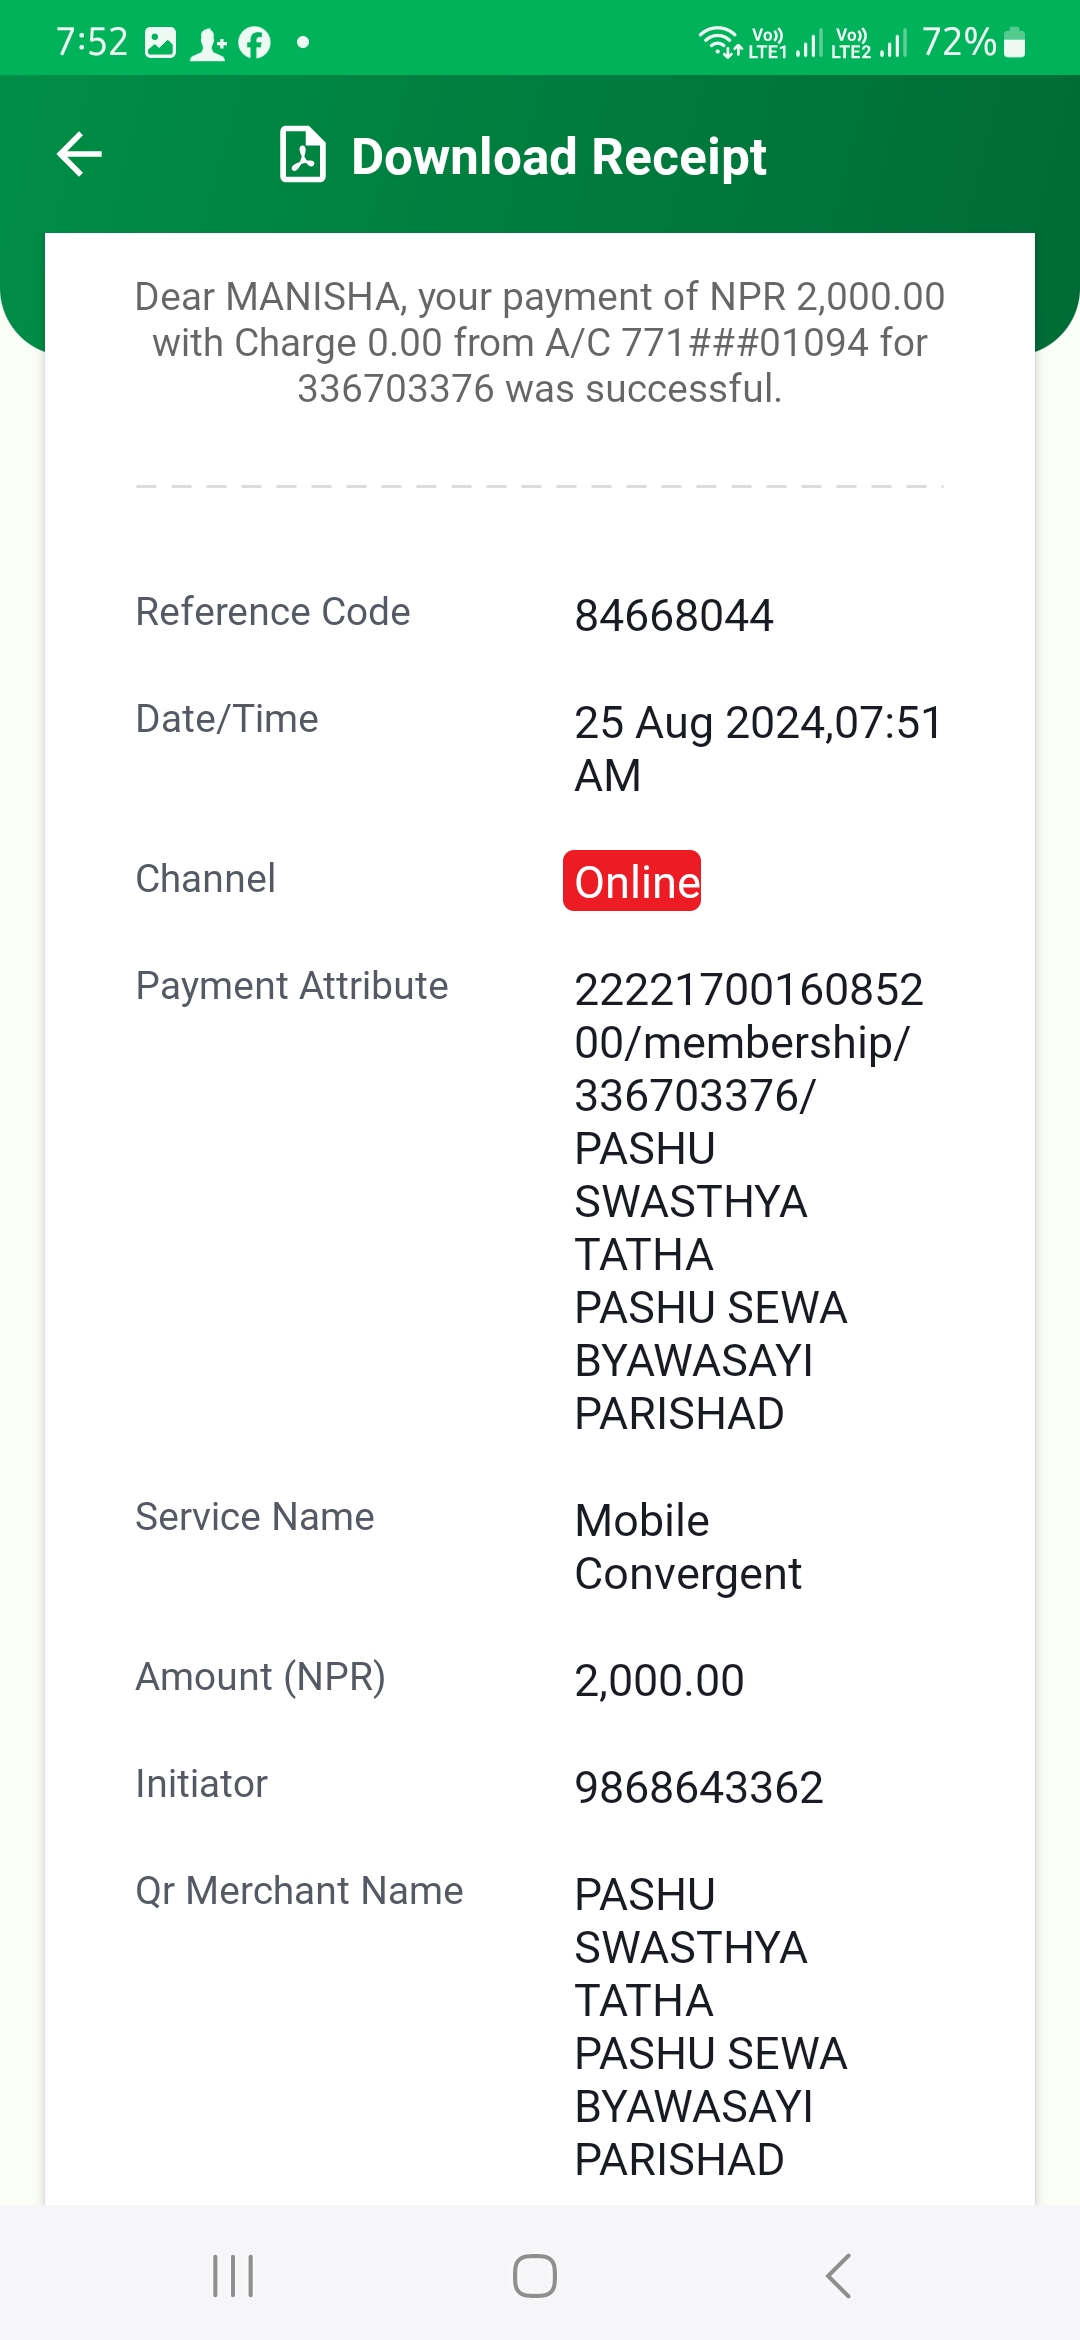Select the Payment Attribute value text
The image size is (1080, 2340).
coord(749,1201)
